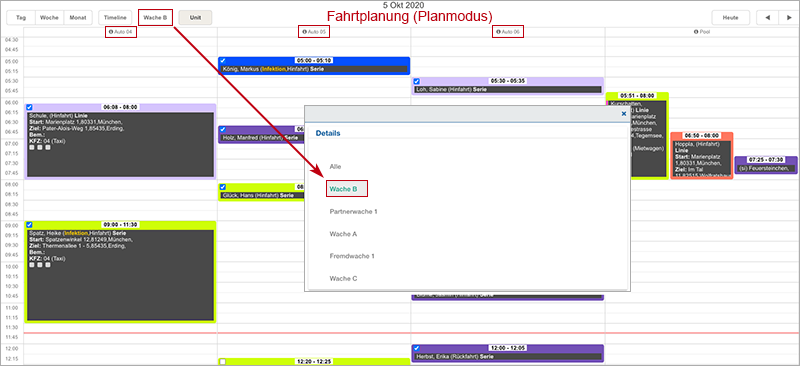800x366 pixels.
Task: Tick first small box in Spatz, Heike trip
Action: (x=32, y=265)
